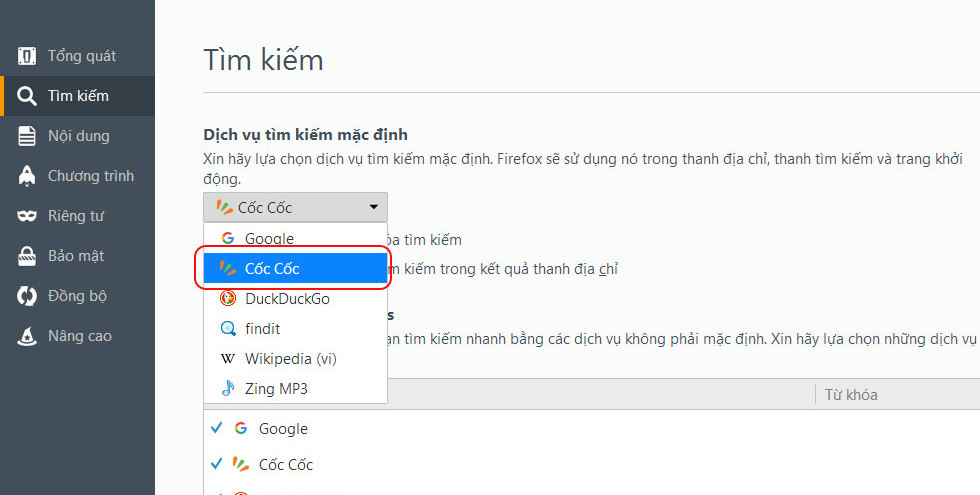The height and width of the screenshot is (495, 980).
Task: Click the Bảo mật lock icon
Action: pos(27,256)
